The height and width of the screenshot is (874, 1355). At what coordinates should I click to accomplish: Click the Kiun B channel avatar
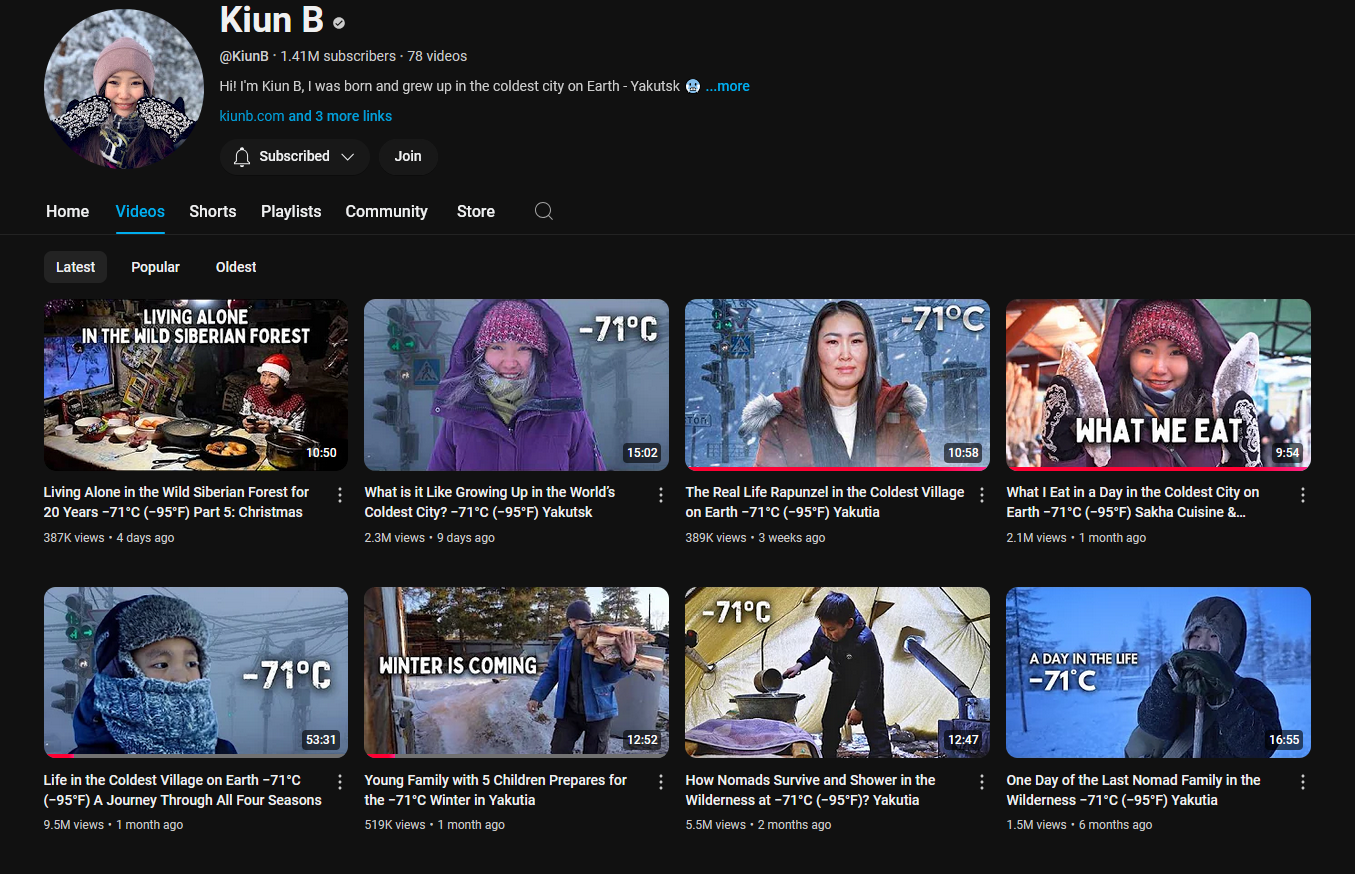click(124, 89)
